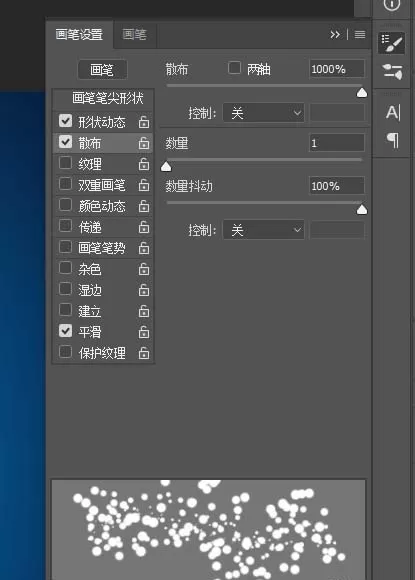Toggle lock icon for 颜色动态
This screenshot has width=415, height=580.
144,206
